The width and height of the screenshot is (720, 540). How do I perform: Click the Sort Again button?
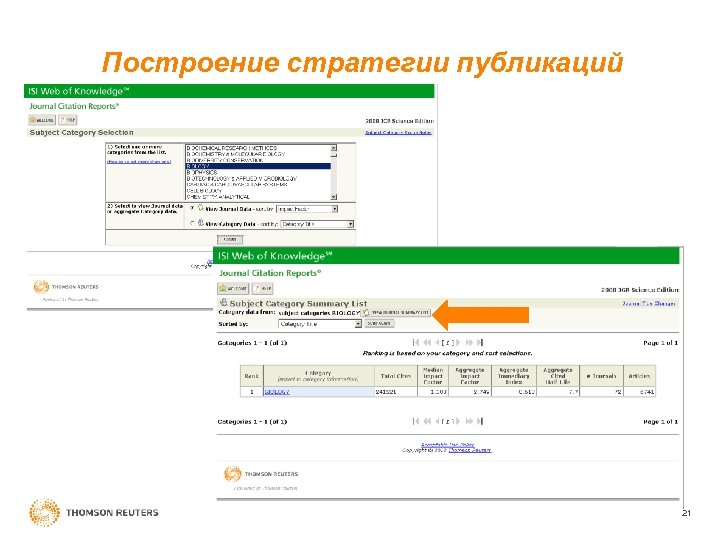(x=379, y=323)
